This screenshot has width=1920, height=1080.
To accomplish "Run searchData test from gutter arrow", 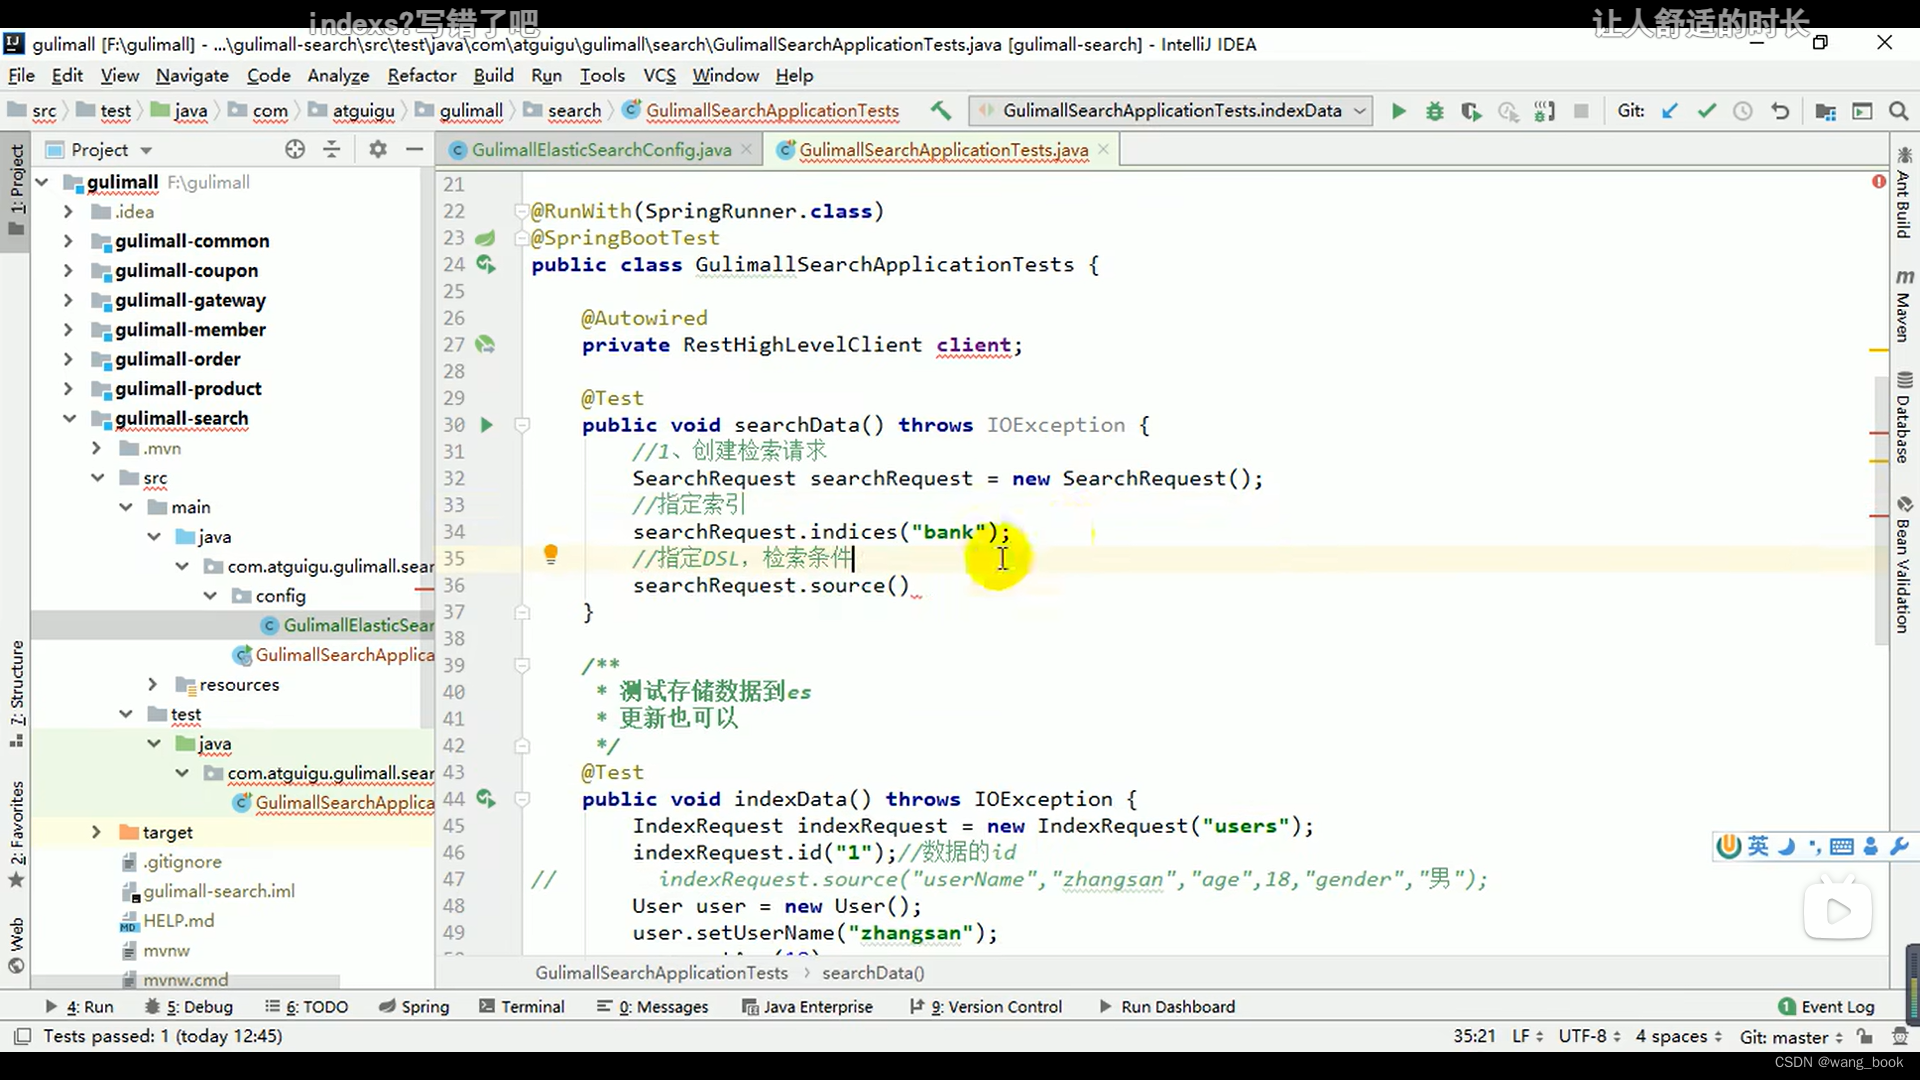I will [487, 425].
